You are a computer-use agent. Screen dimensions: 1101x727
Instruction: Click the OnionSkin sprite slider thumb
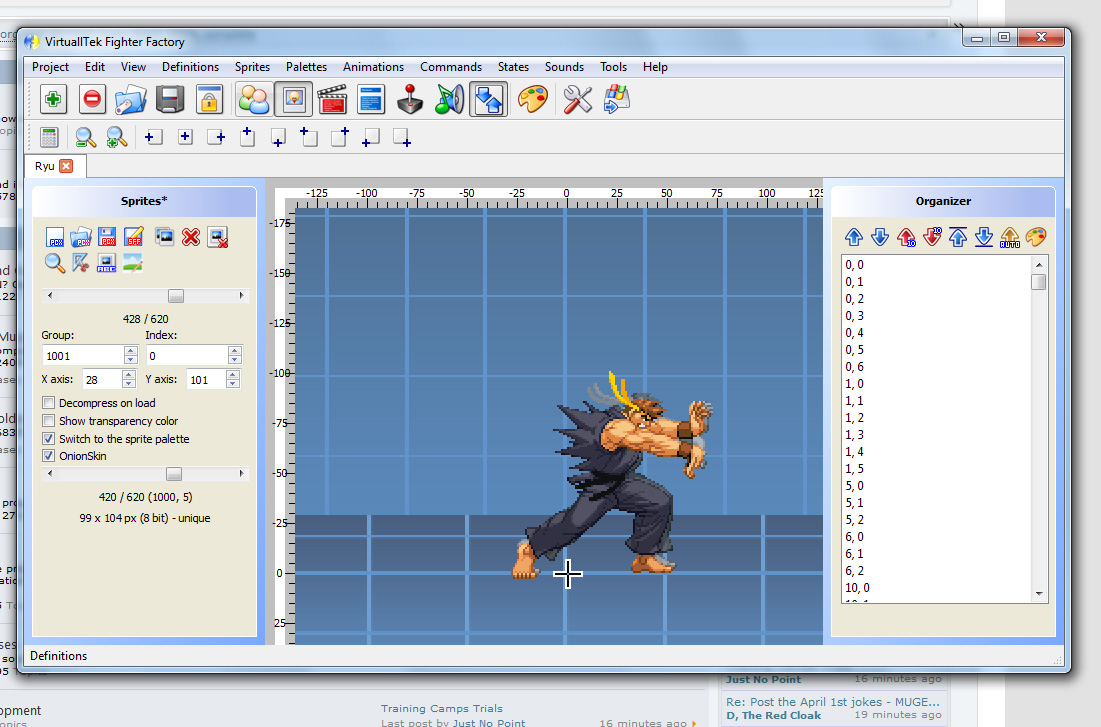pos(174,474)
